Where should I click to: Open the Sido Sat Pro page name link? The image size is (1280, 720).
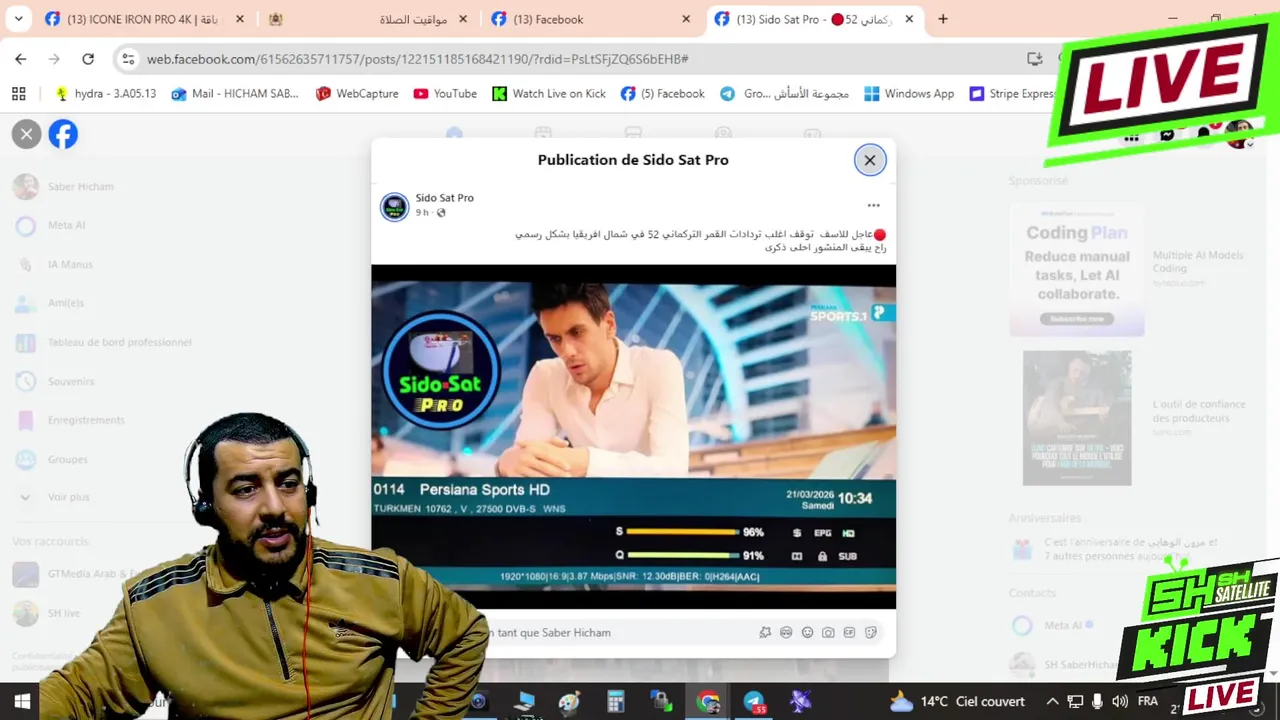[444, 198]
